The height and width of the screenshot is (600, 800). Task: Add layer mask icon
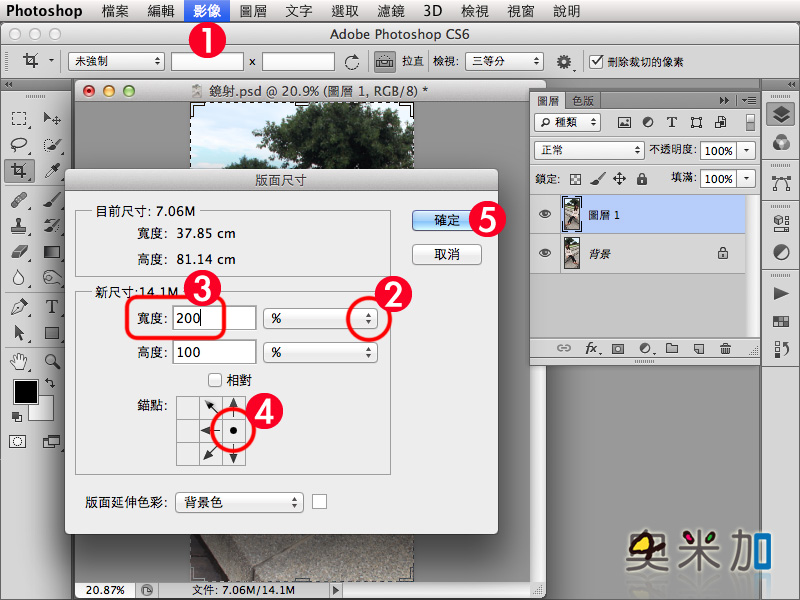coord(618,349)
